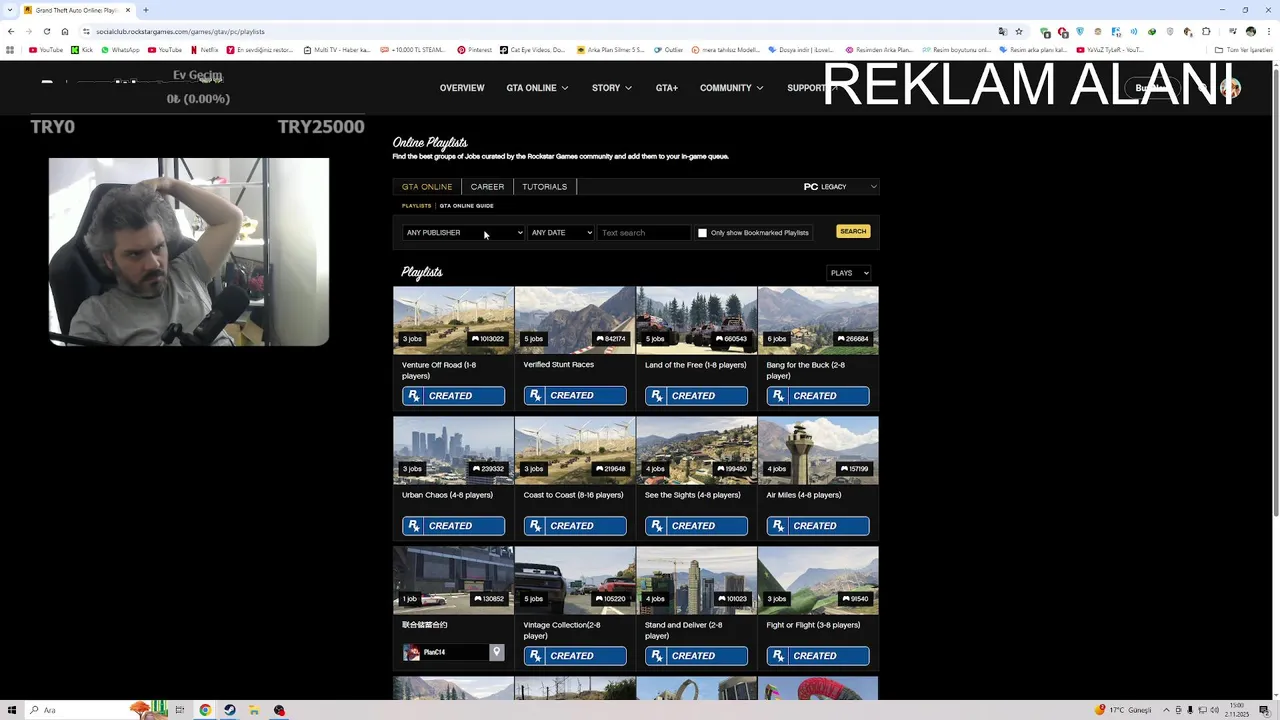The height and width of the screenshot is (720, 1280).
Task: Open the browser home page icon
Action: pos(65,31)
